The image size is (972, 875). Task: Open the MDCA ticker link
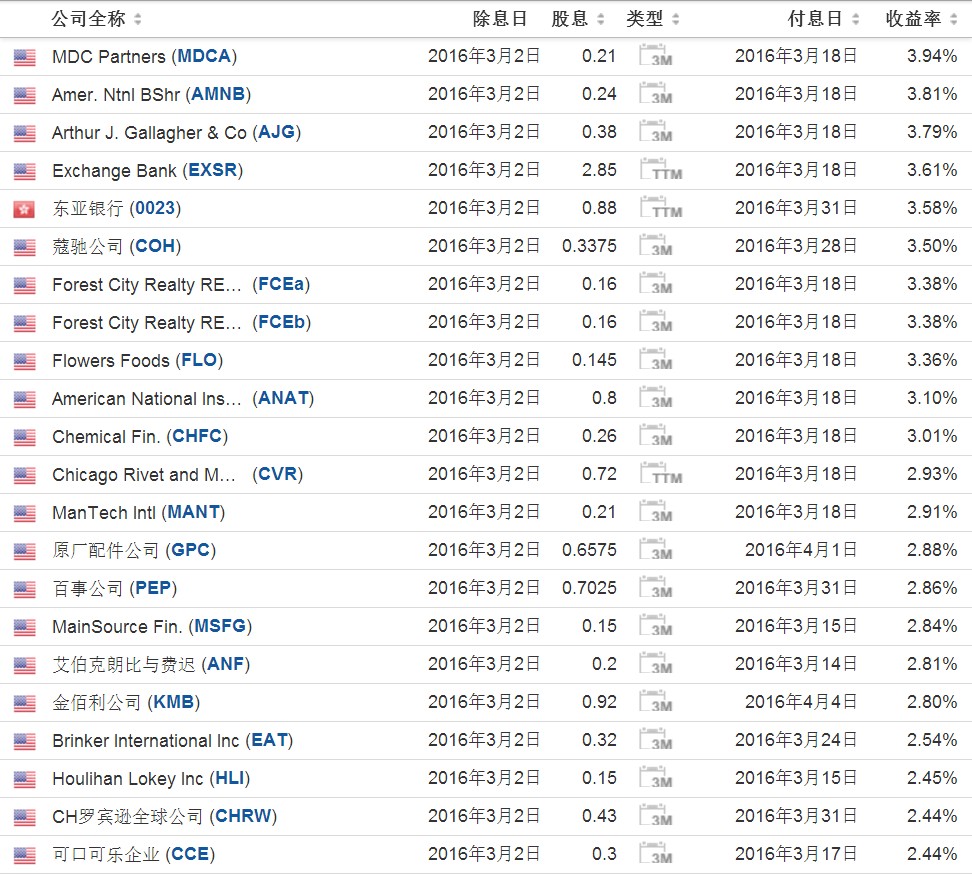coord(204,56)
